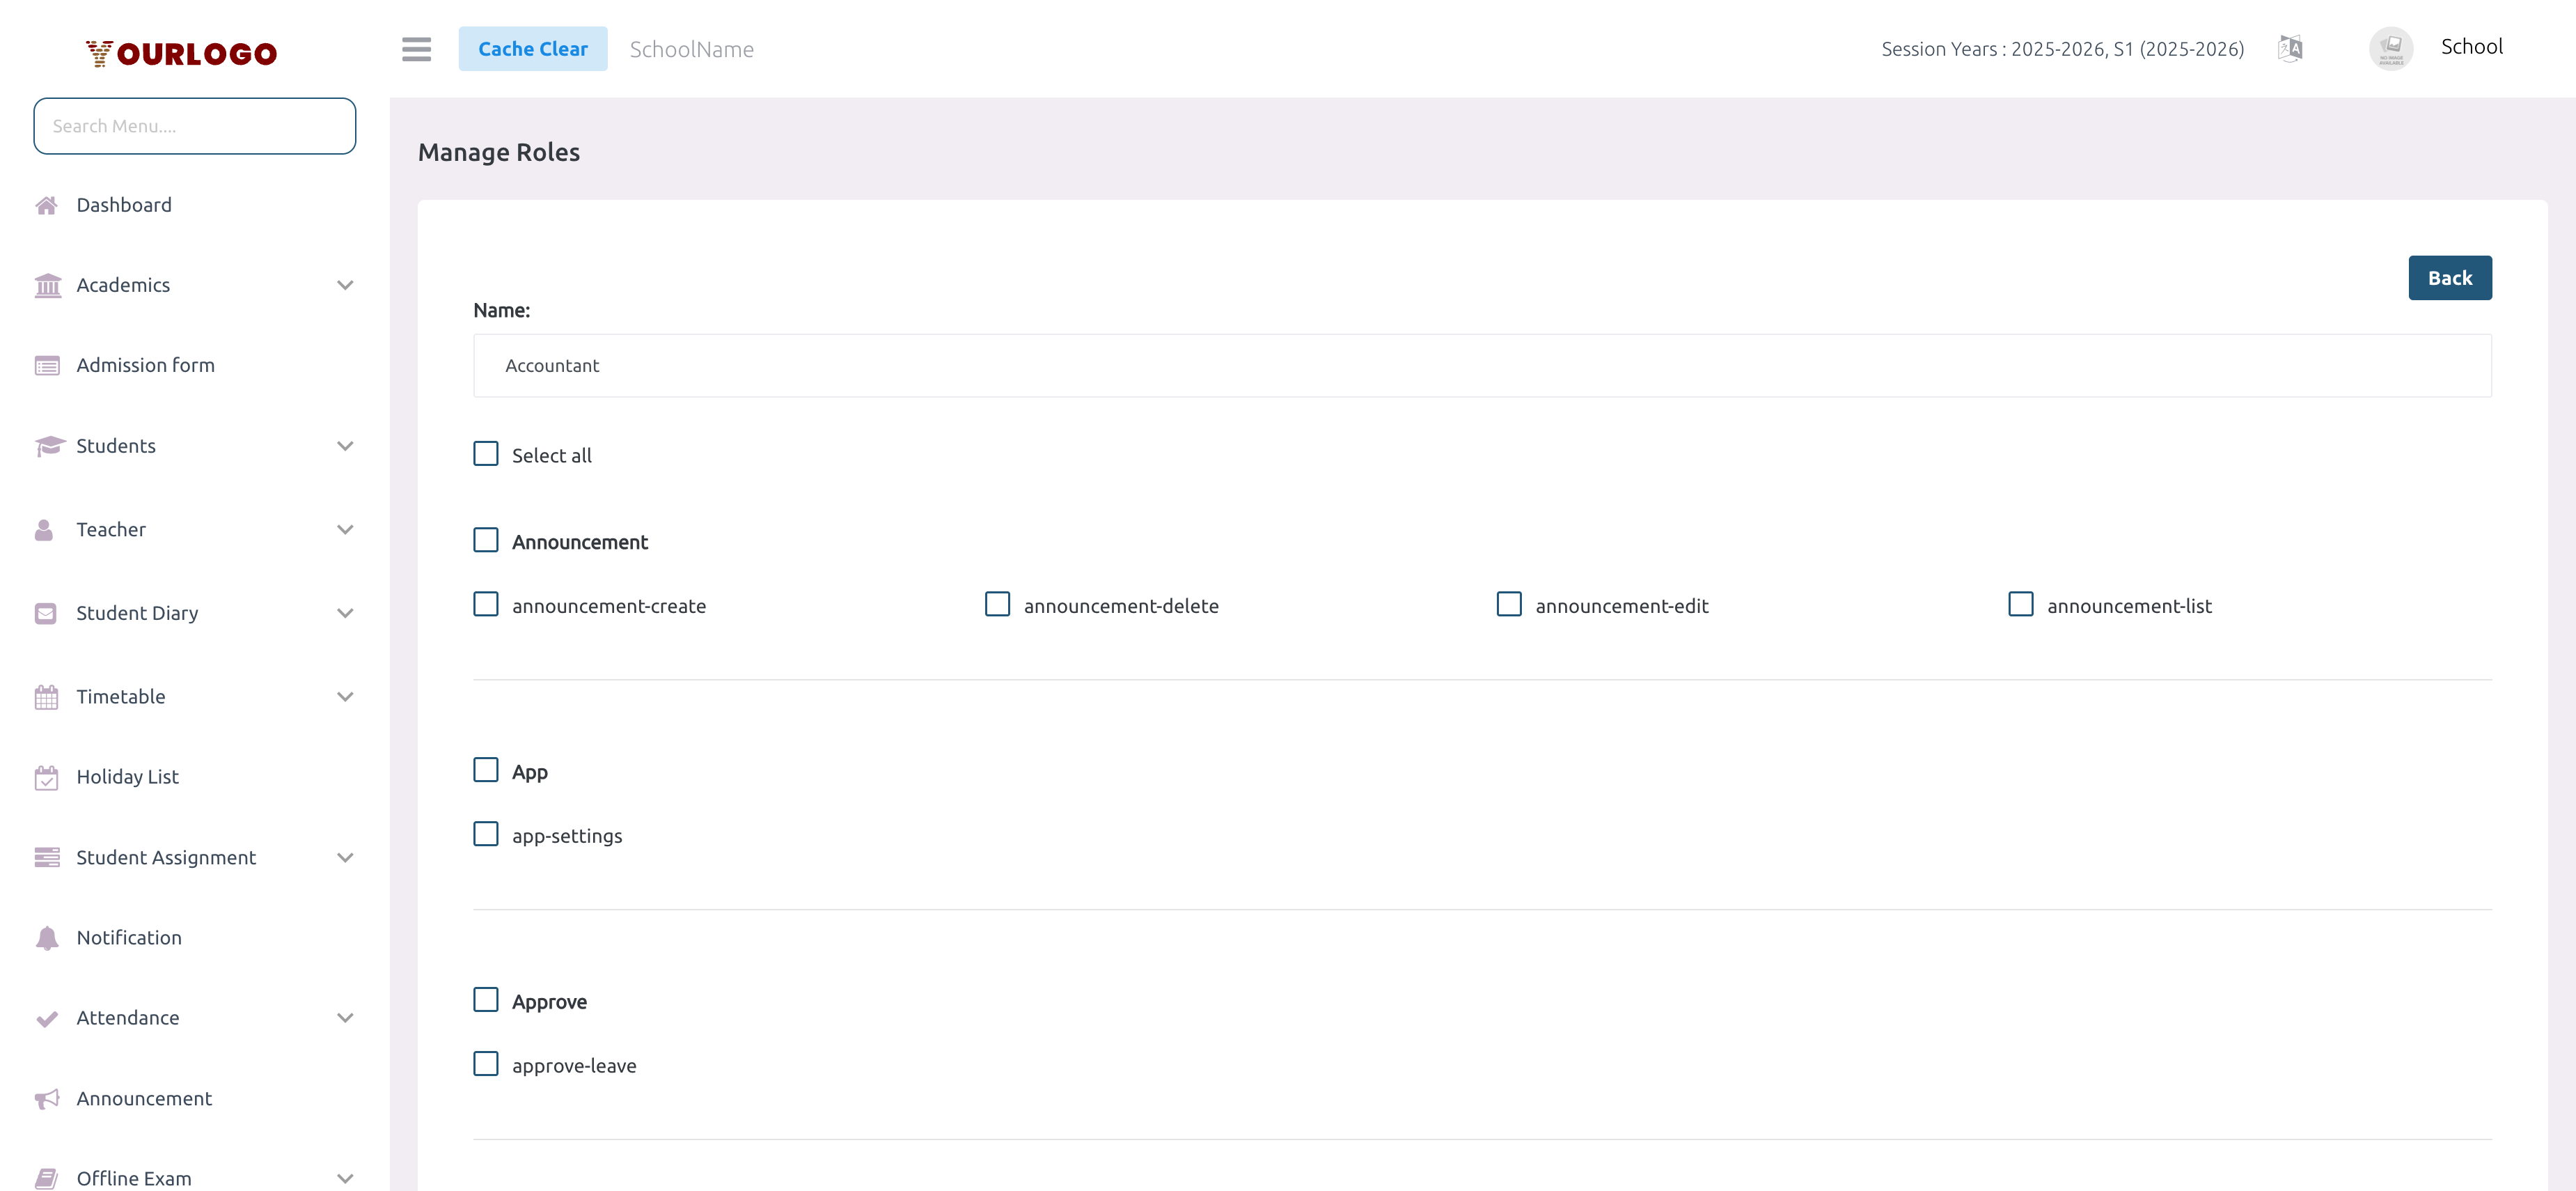
Task: Click the Admission form icon in the sidebar
Action: 47,365
